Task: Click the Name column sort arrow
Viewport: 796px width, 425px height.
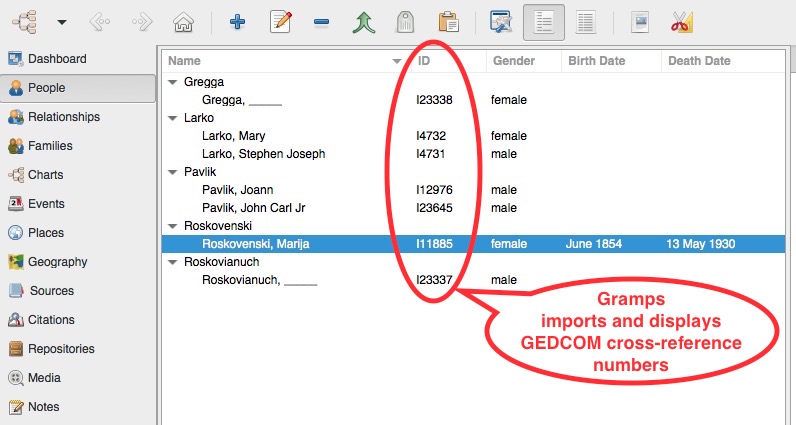Action: pos(396,61)
